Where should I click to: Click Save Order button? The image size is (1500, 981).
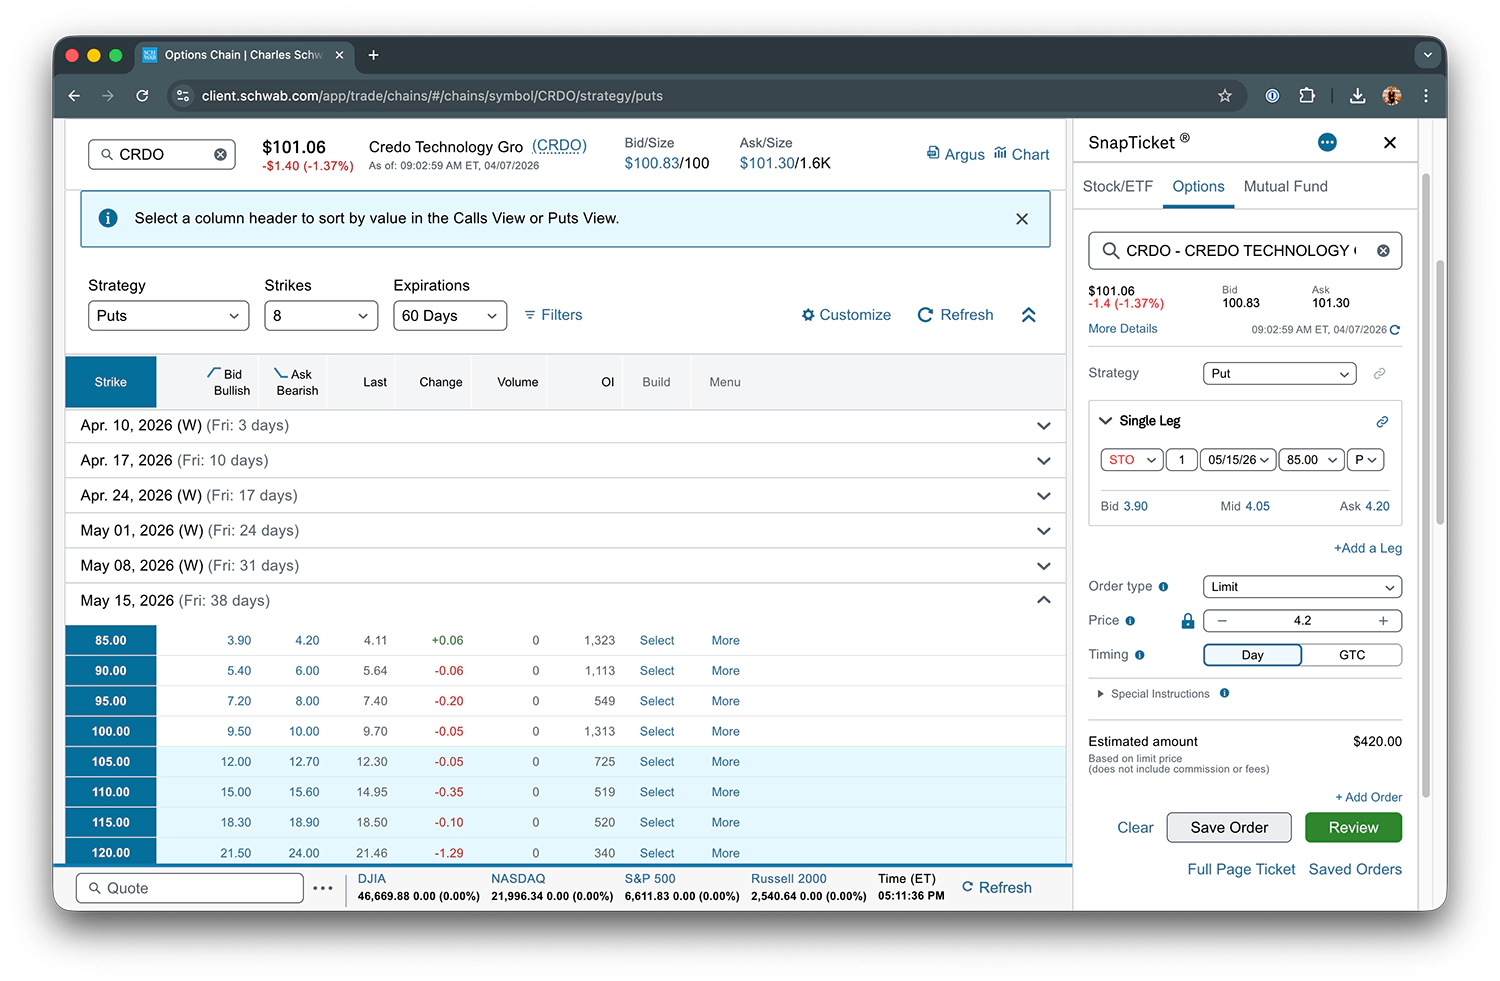click(x=1229, y=828)
